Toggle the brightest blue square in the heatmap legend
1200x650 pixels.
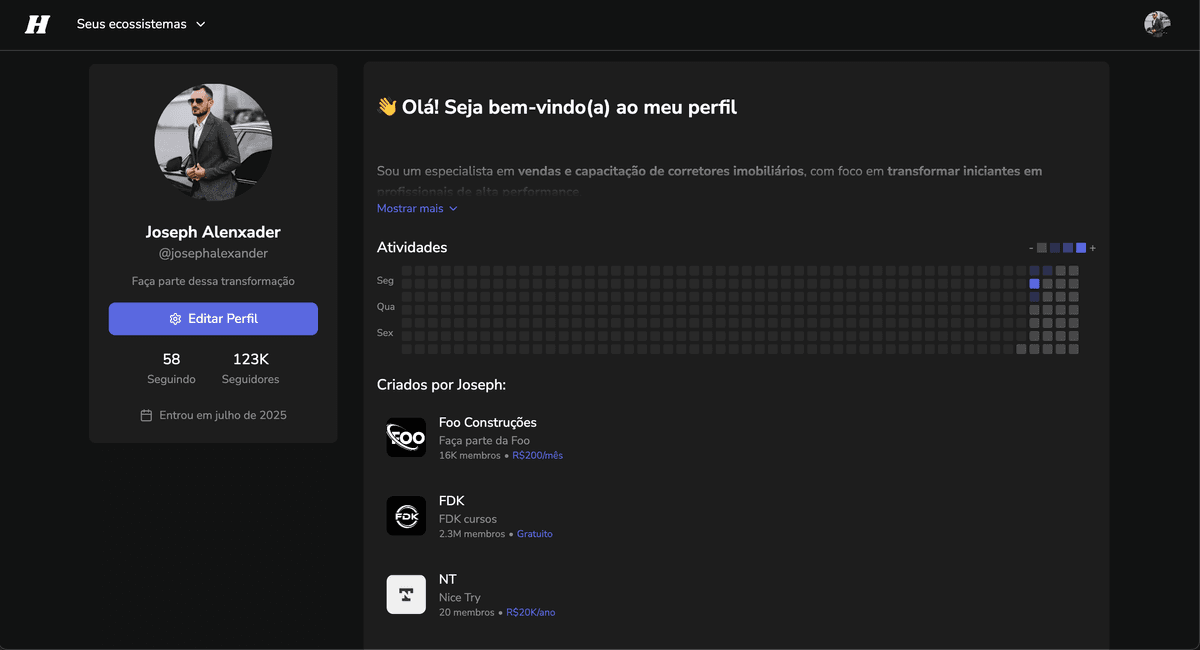click(1080, 247)
